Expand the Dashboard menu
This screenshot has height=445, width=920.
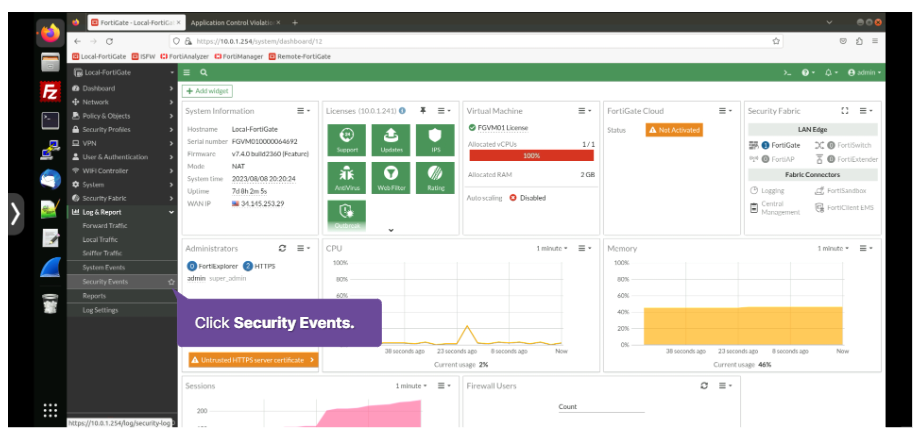[x=123, y=88]
